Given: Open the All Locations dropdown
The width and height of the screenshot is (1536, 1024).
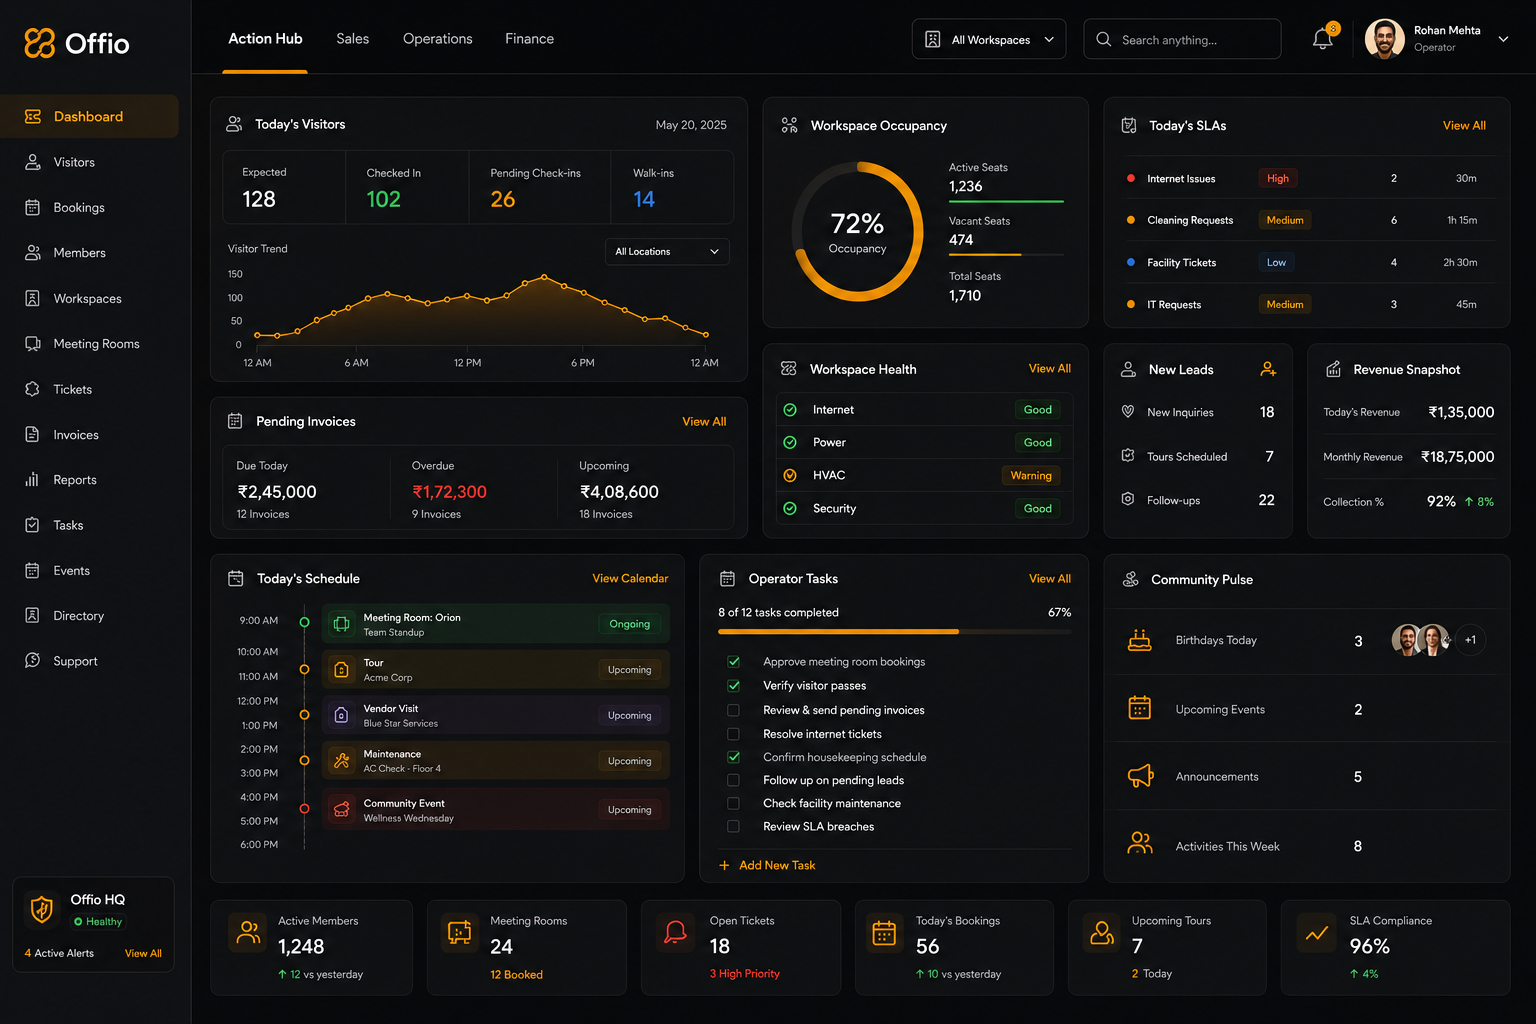Looking at the screenshot, I should (667, 251).
